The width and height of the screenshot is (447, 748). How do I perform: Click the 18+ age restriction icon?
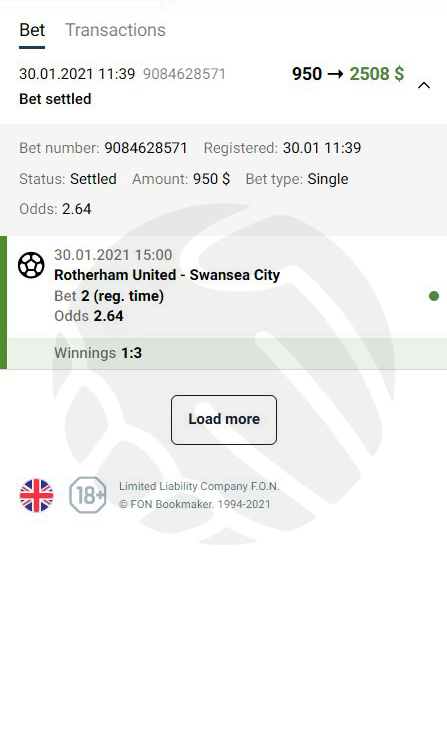click(x=88, y=495)
